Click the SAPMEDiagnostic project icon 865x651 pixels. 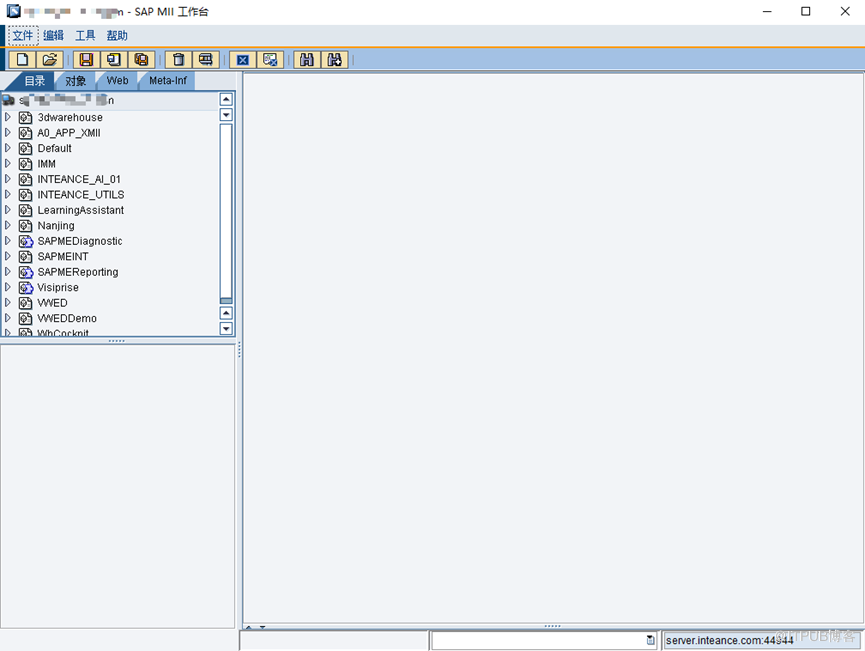pos(26,241)
